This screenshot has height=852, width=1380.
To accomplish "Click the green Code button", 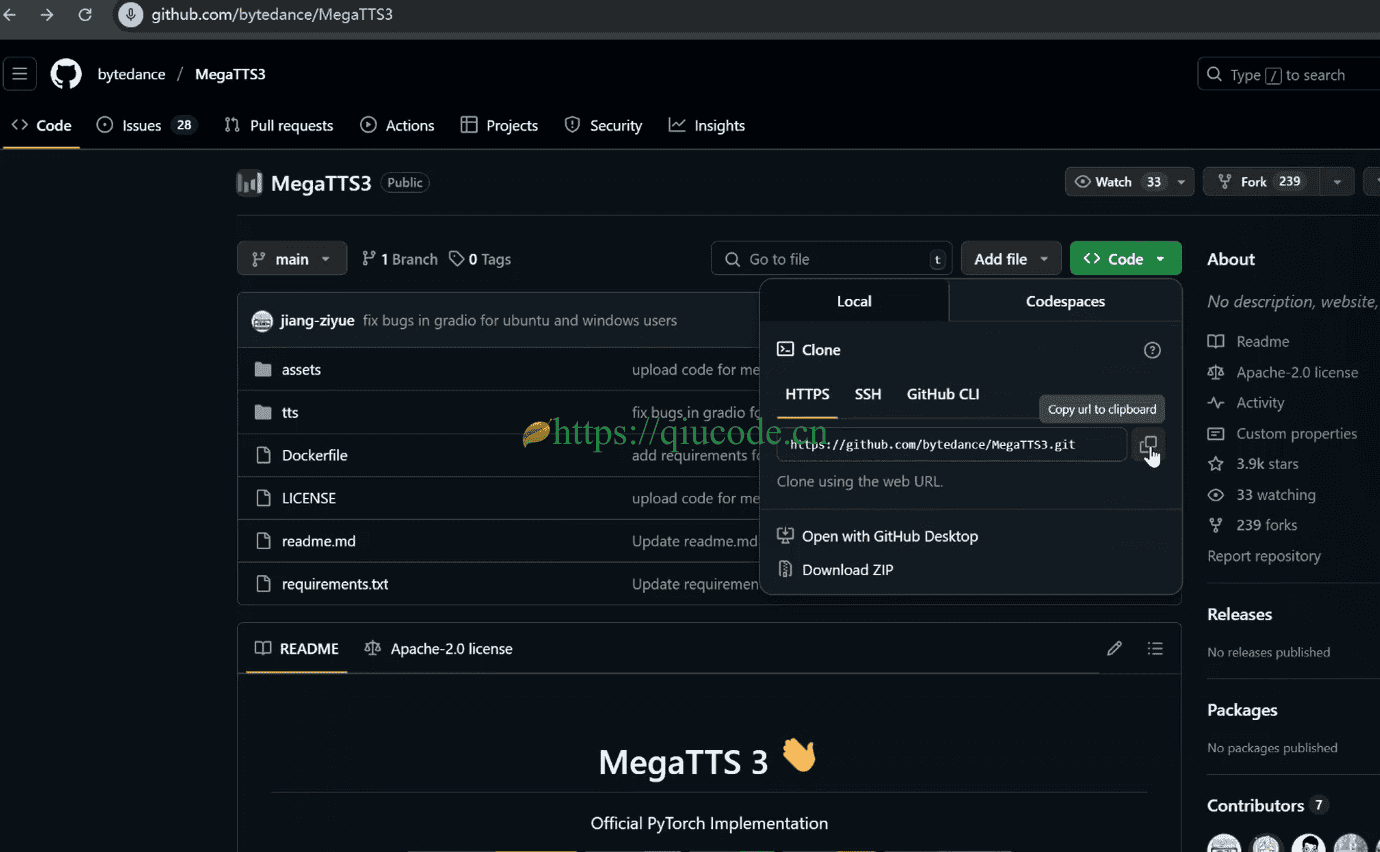I will 1125,259.
